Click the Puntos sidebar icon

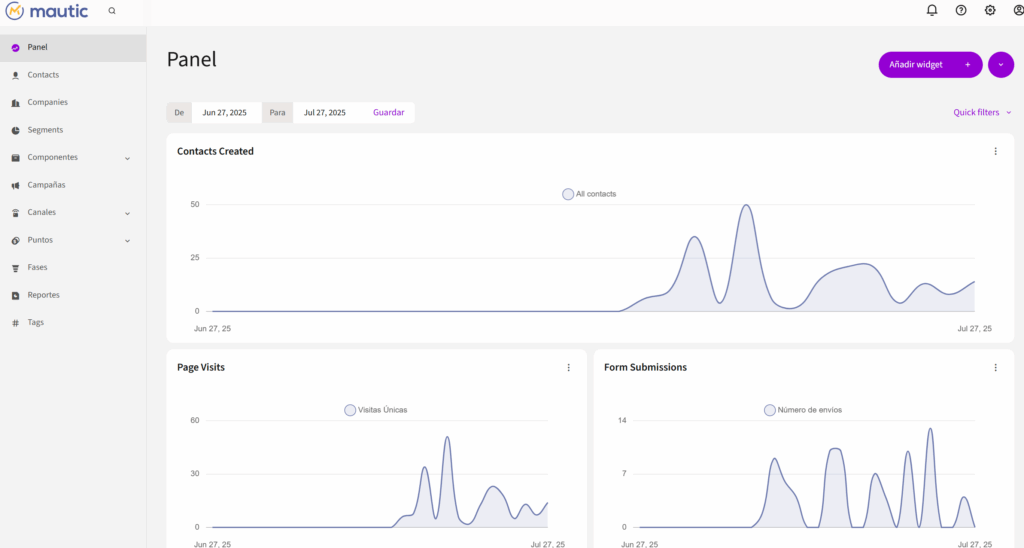click(16, 240)
